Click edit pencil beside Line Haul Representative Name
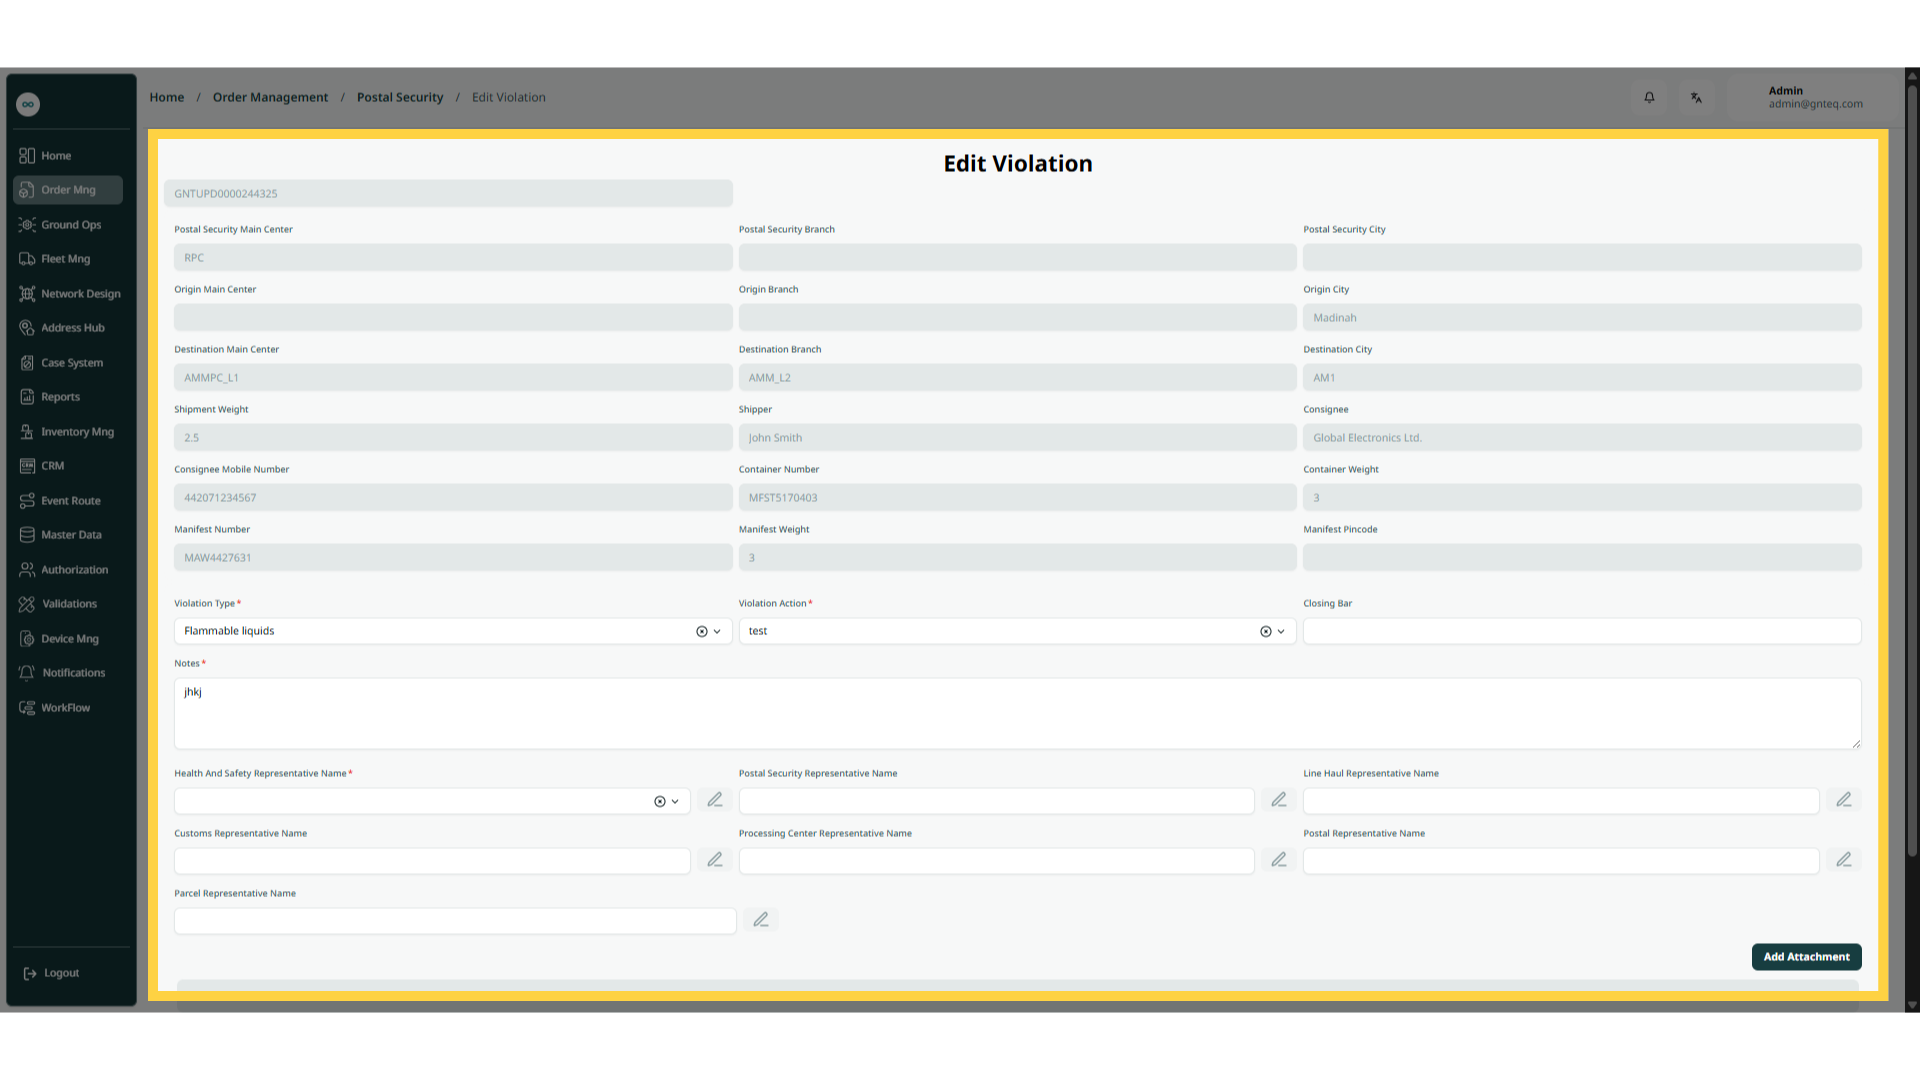 (x=1844, y=800)
